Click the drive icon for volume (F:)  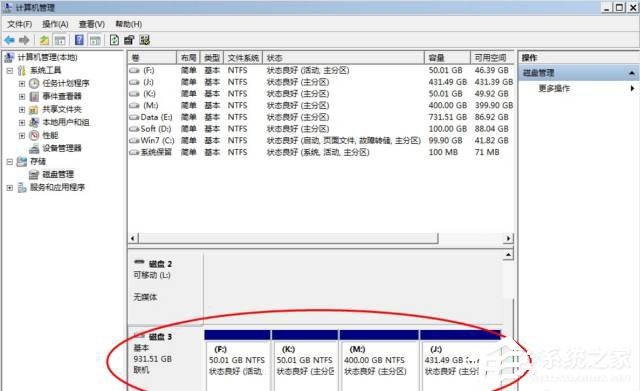[134, 71]
